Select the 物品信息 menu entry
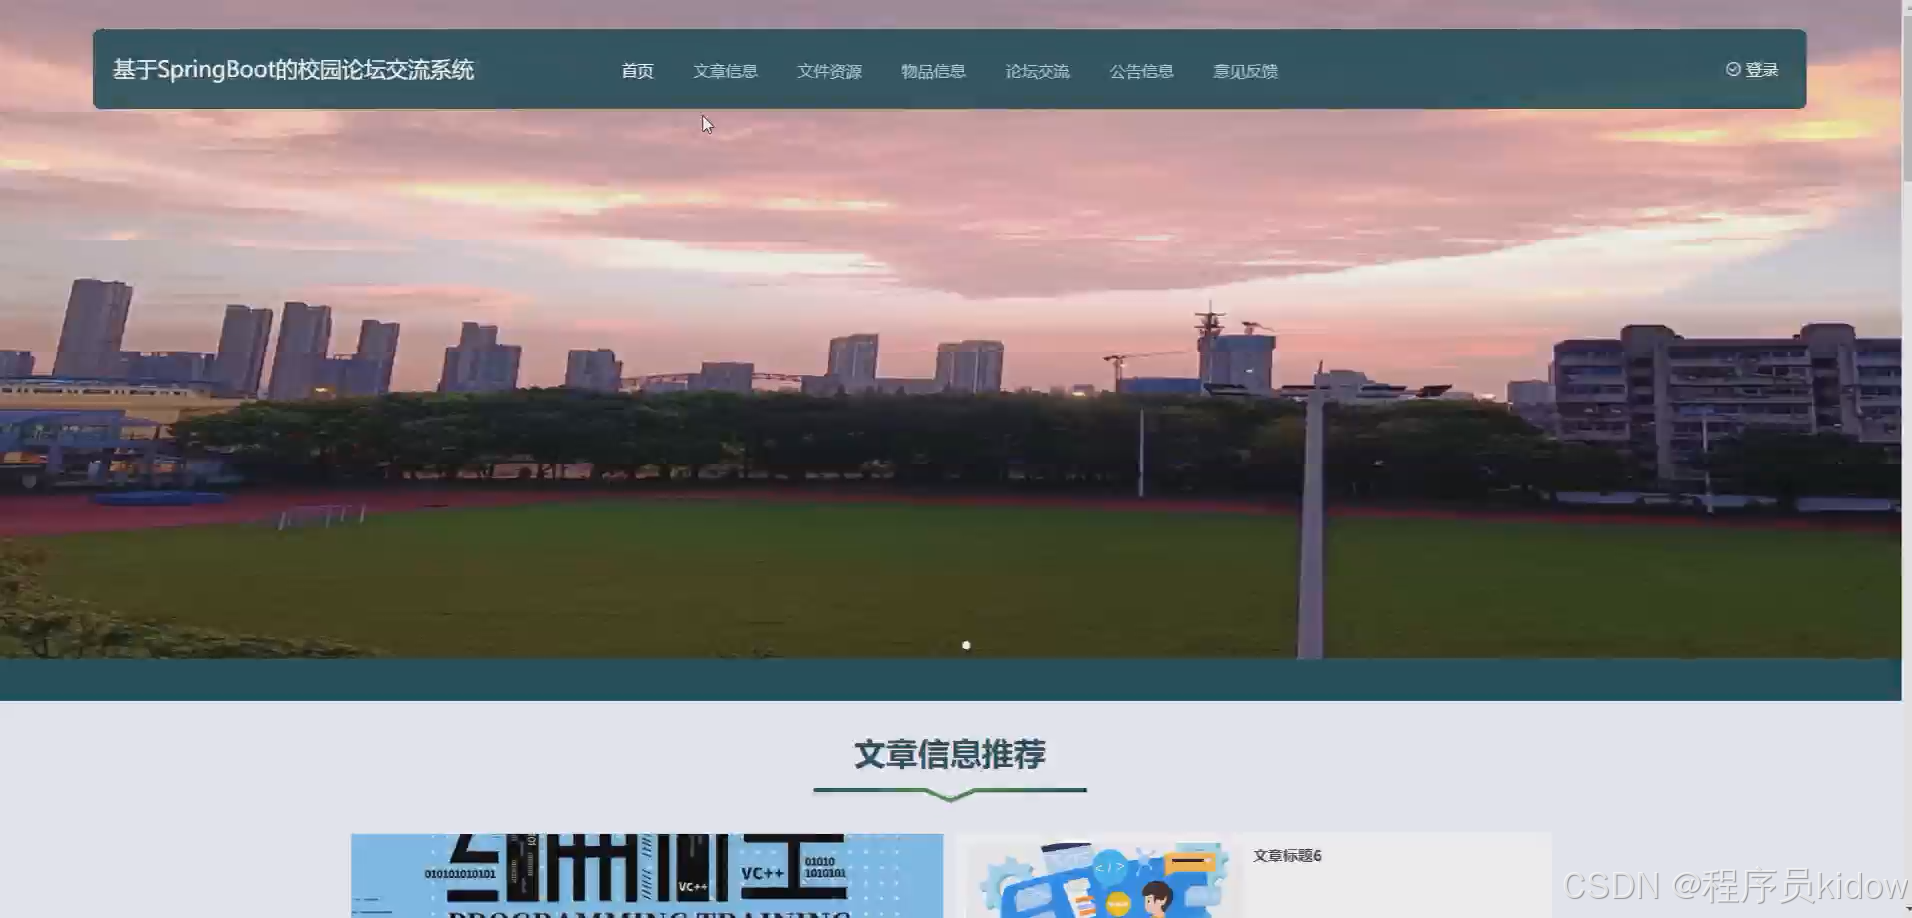 [x=933, y=71]
